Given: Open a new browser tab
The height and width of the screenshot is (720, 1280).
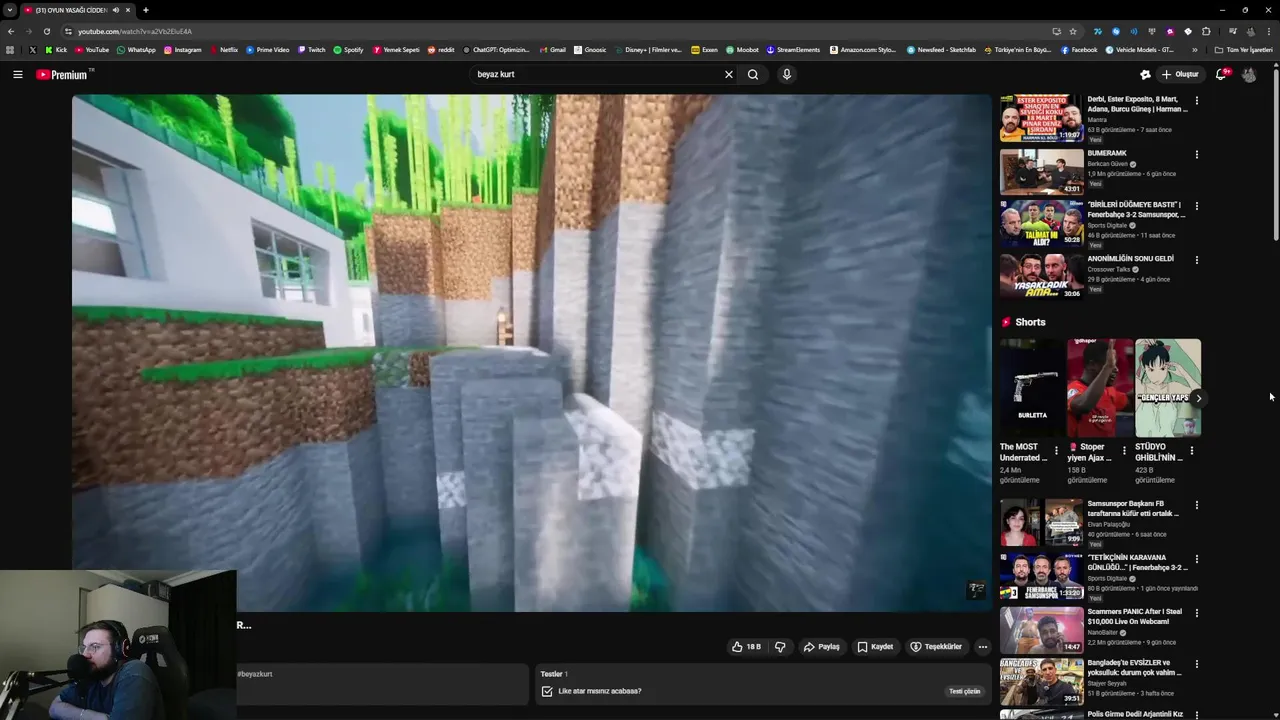Looking at the screenshot, I should pyautogui.click(x=146, y=10).
